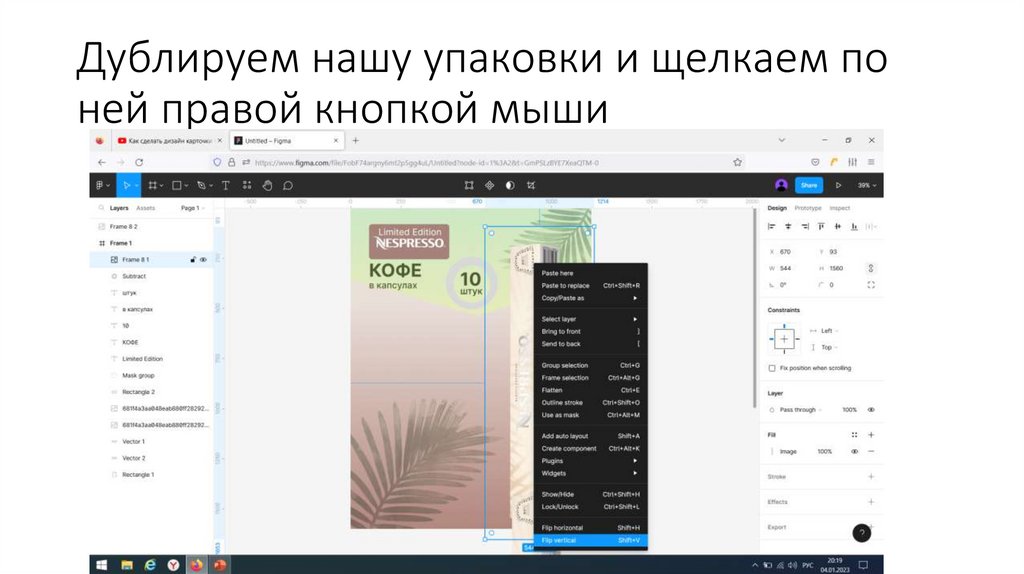Image resolution: width=1024 pixels, height=574 pixels.
Task: Expand the Pass through blend mode dropdown
Action: [x=801, y=409]
